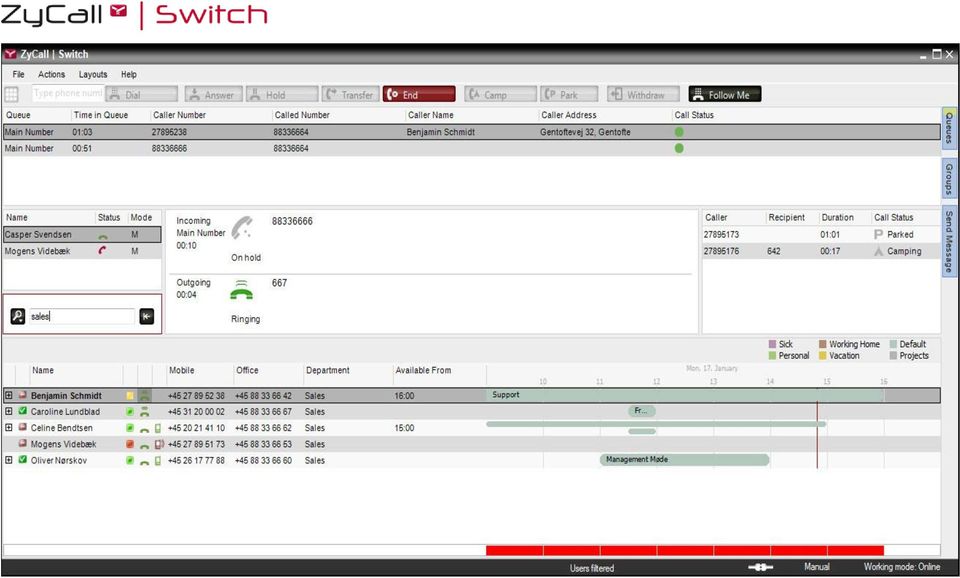This screenshot has height=578, width=960.
Task: Open the File menu
Action: coord(18,74)
